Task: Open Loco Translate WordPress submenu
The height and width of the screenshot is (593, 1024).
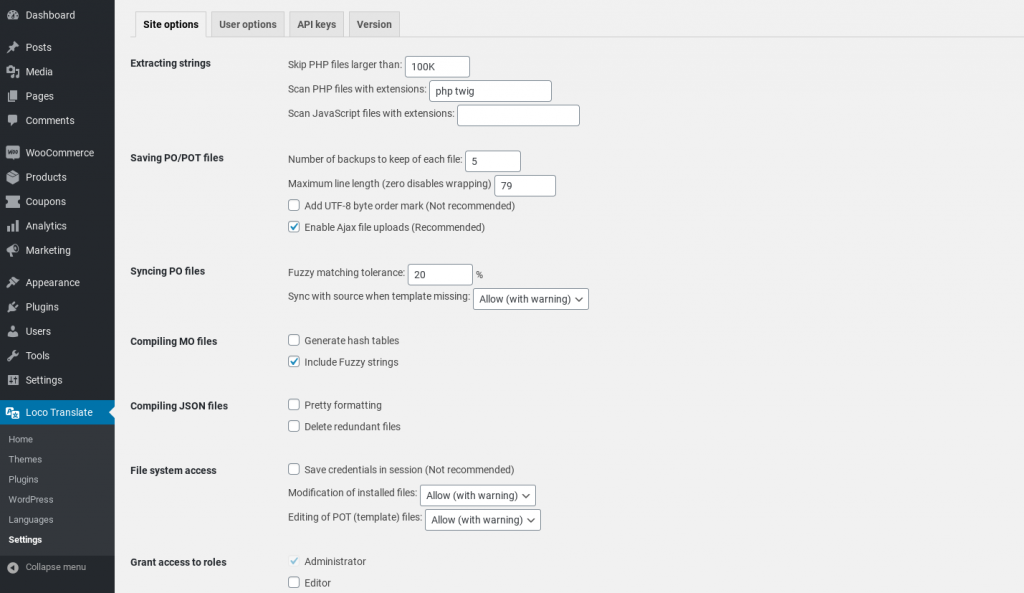Action: click(x=31, y=500)
